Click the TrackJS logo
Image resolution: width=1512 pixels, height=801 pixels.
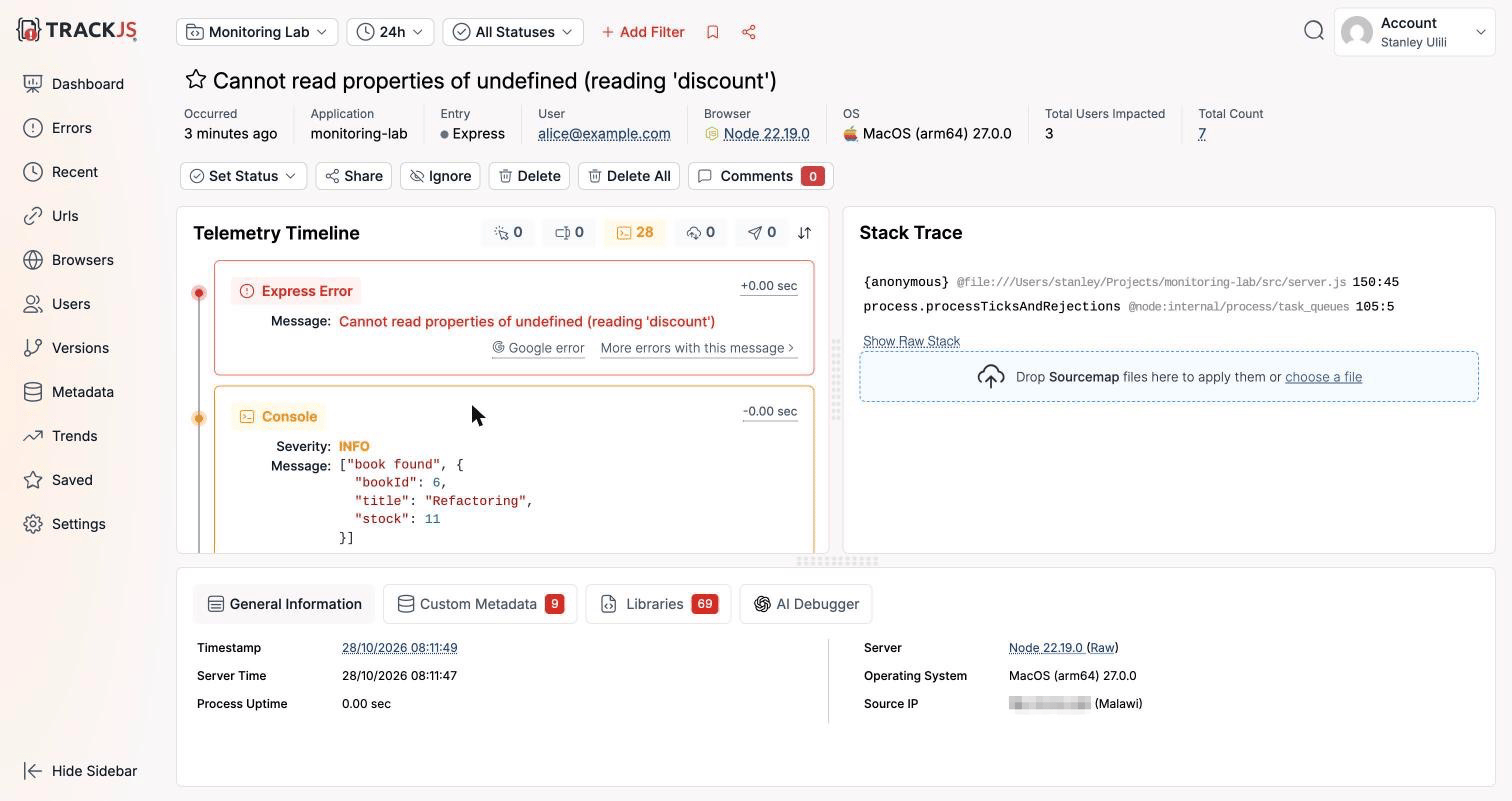[77, 30]
